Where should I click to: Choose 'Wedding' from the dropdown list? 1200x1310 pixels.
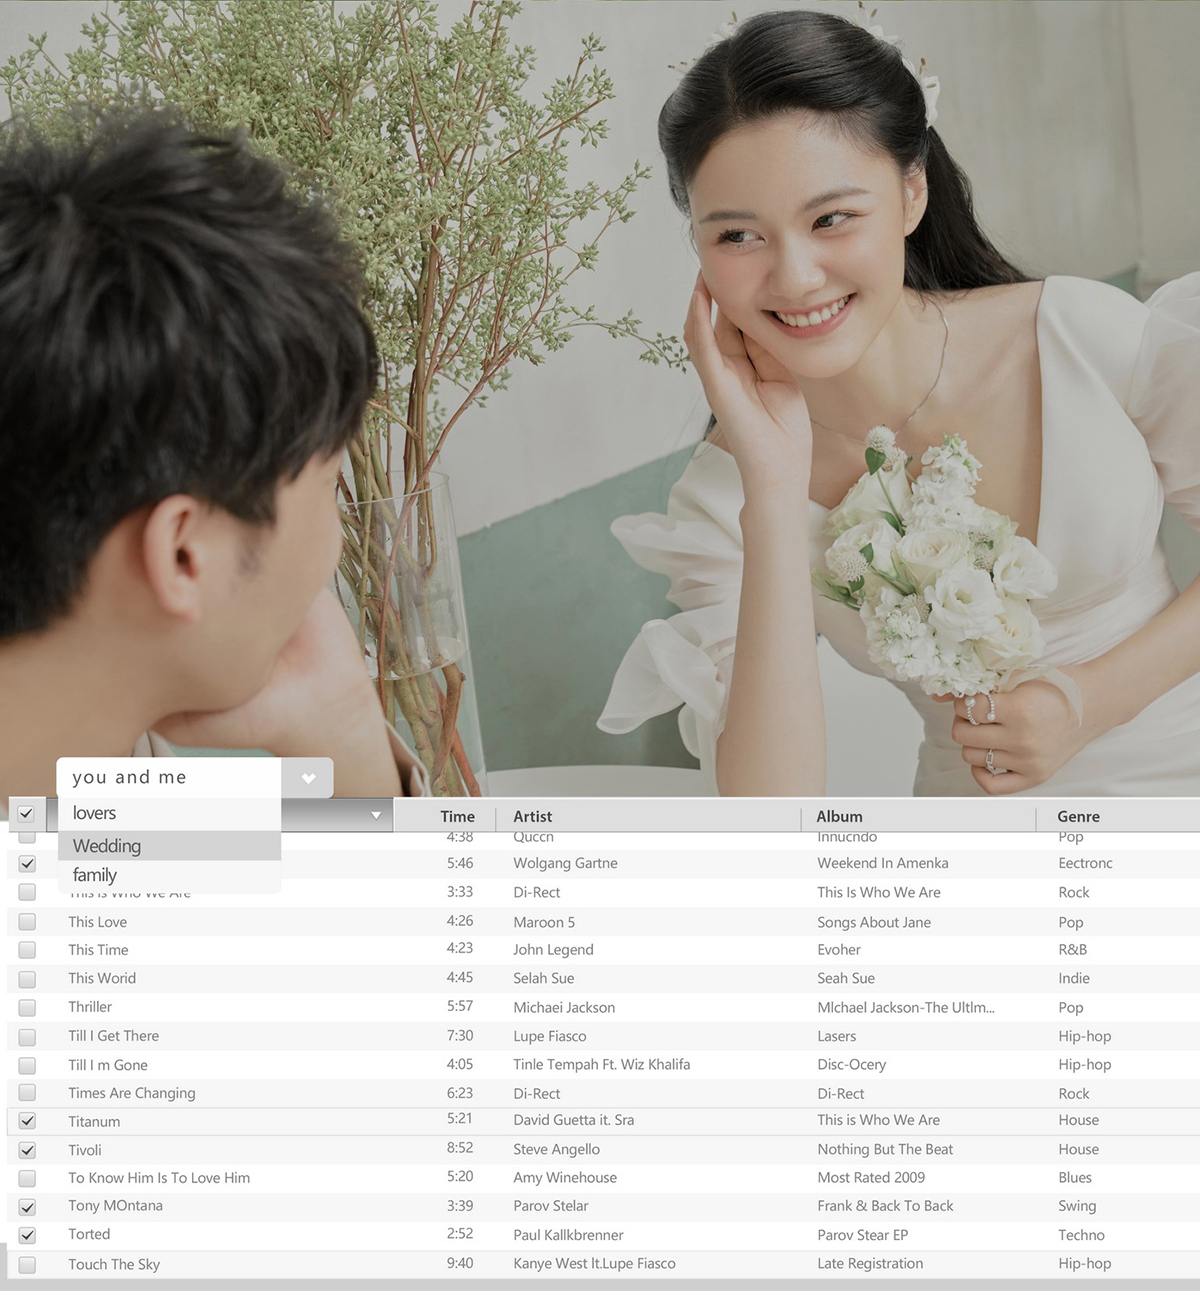[x=169, y=846]
